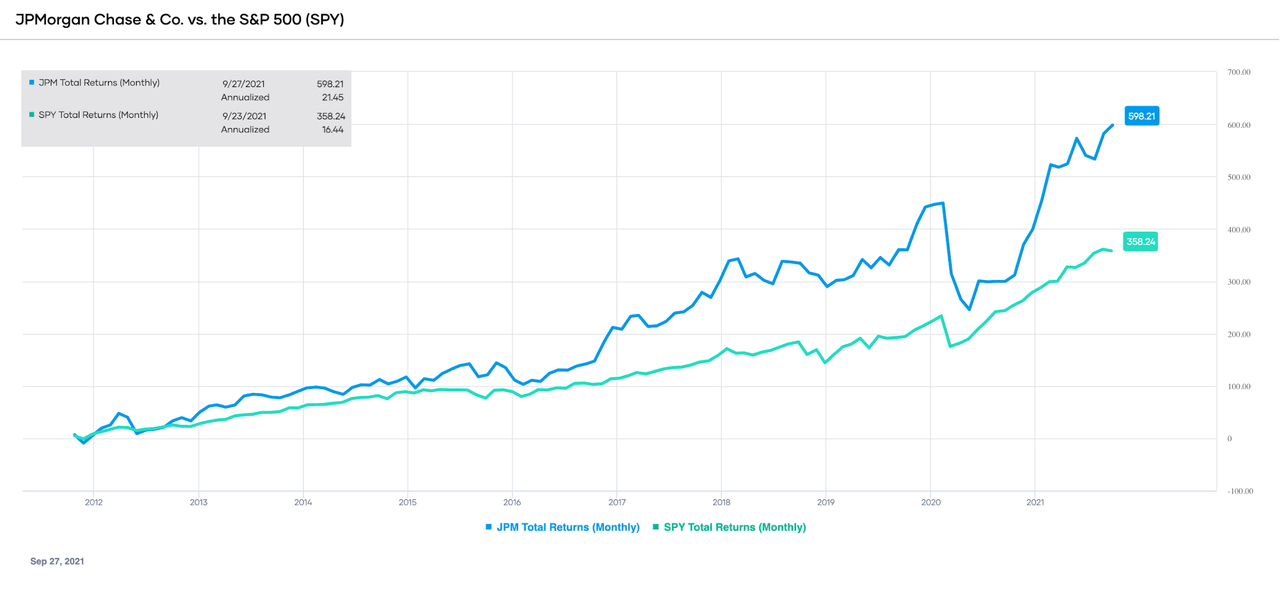Click the 2017 label on the x-axis
This screenshot has width=1280, height=608.
coord(617,503)
